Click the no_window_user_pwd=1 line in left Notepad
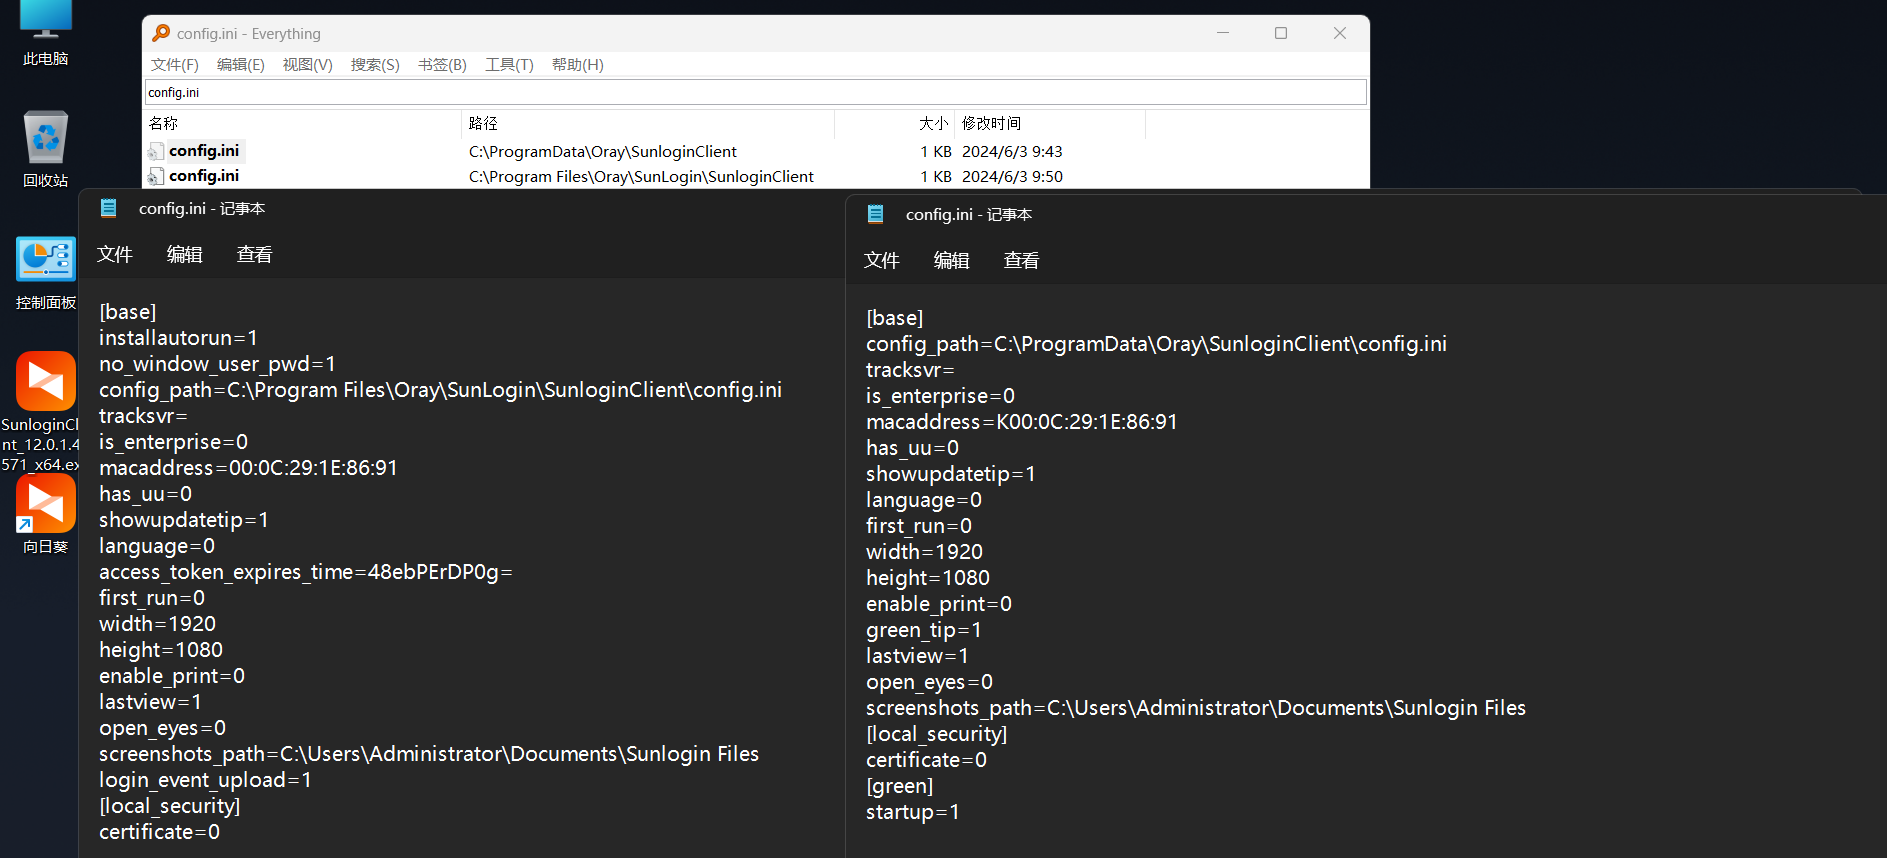The width and height of the screenshot is (1887, 858). tap(217, 364)
